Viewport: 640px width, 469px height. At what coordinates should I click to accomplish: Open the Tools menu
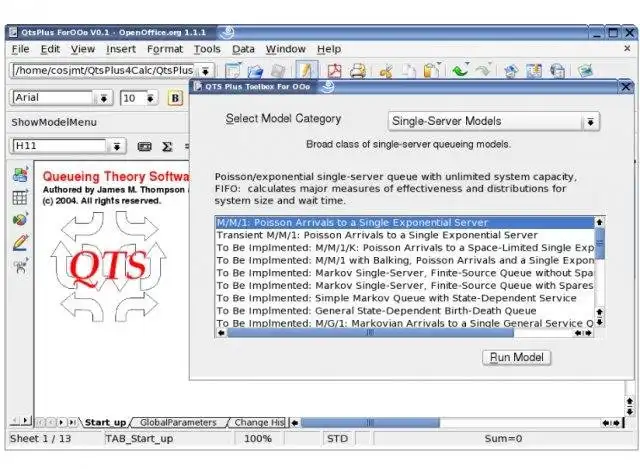click(207, 49)
